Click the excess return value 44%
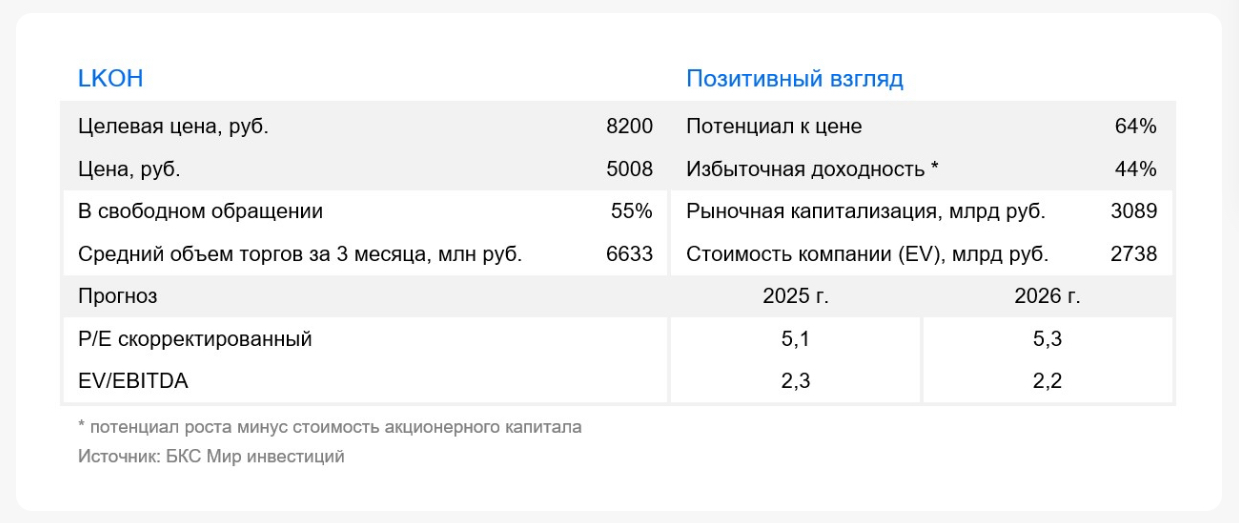Image resolution: width=1239 pixels, height=523 pixels. pos(1136,169)
